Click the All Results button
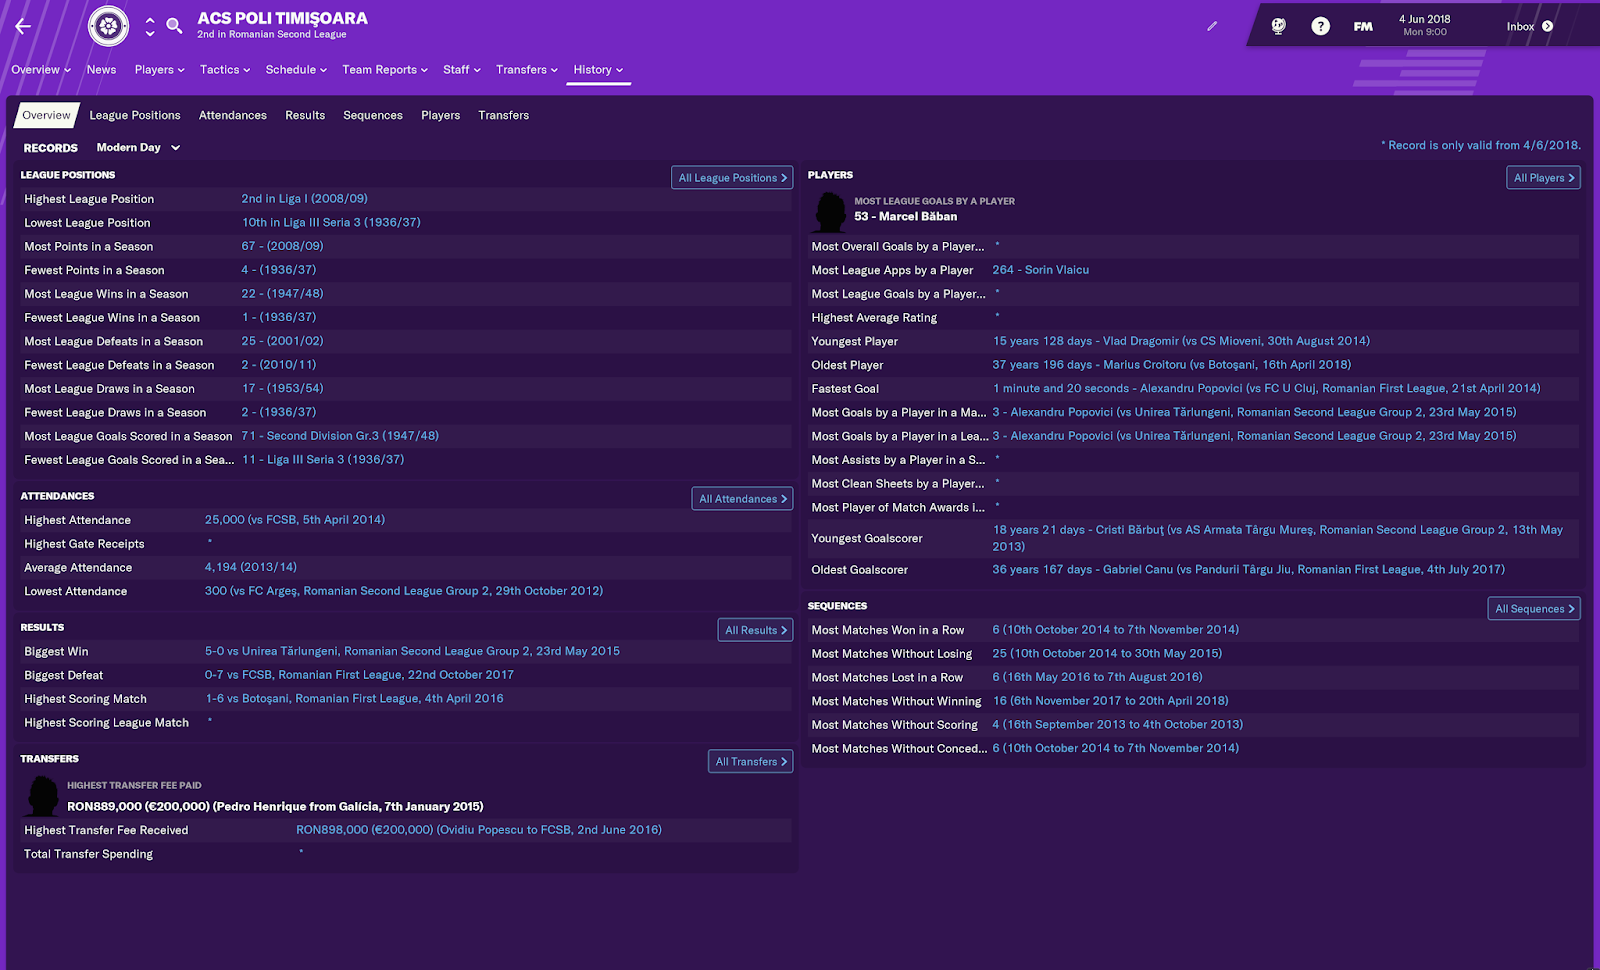 click(755, 630)
